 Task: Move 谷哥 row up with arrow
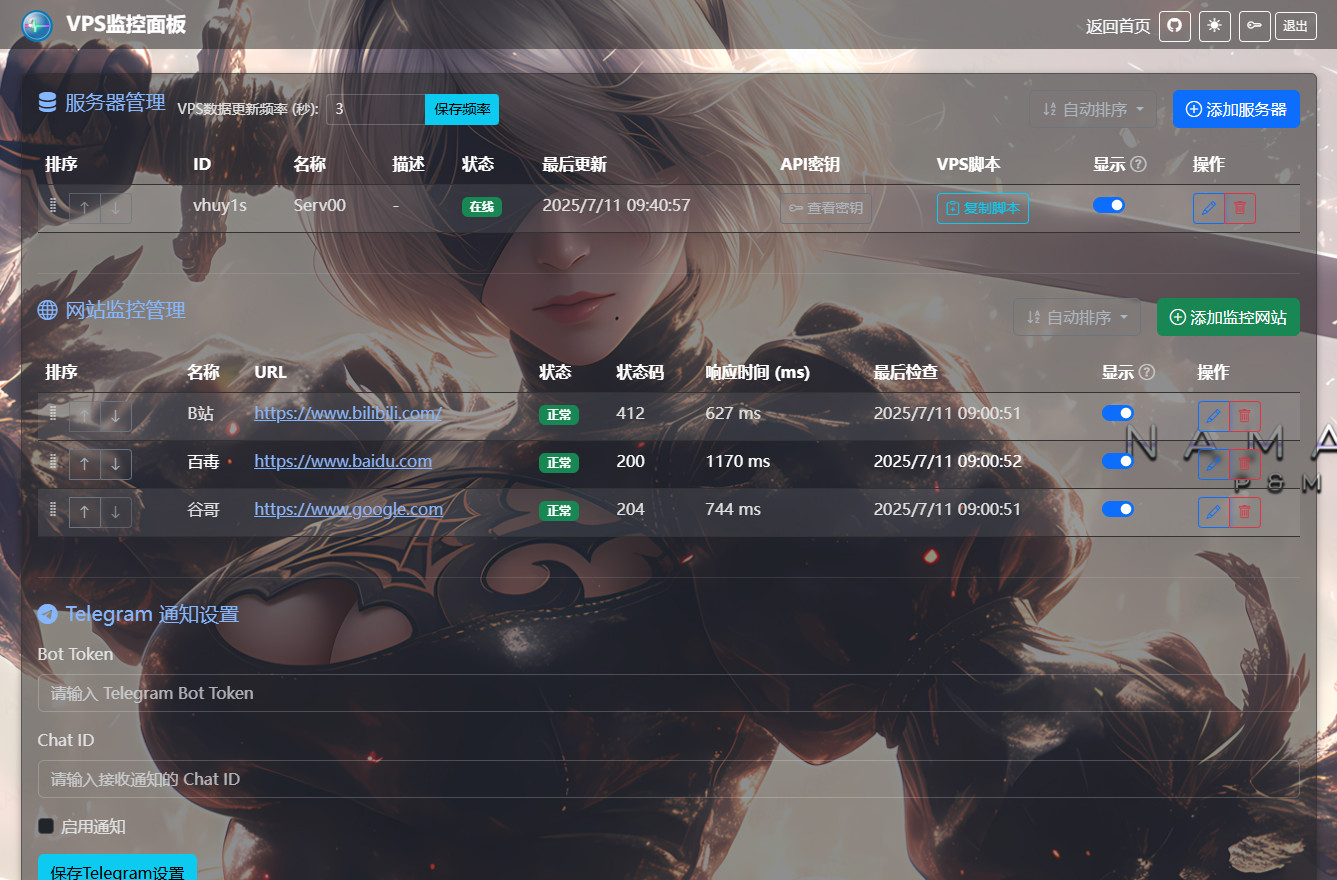[85, 512]
